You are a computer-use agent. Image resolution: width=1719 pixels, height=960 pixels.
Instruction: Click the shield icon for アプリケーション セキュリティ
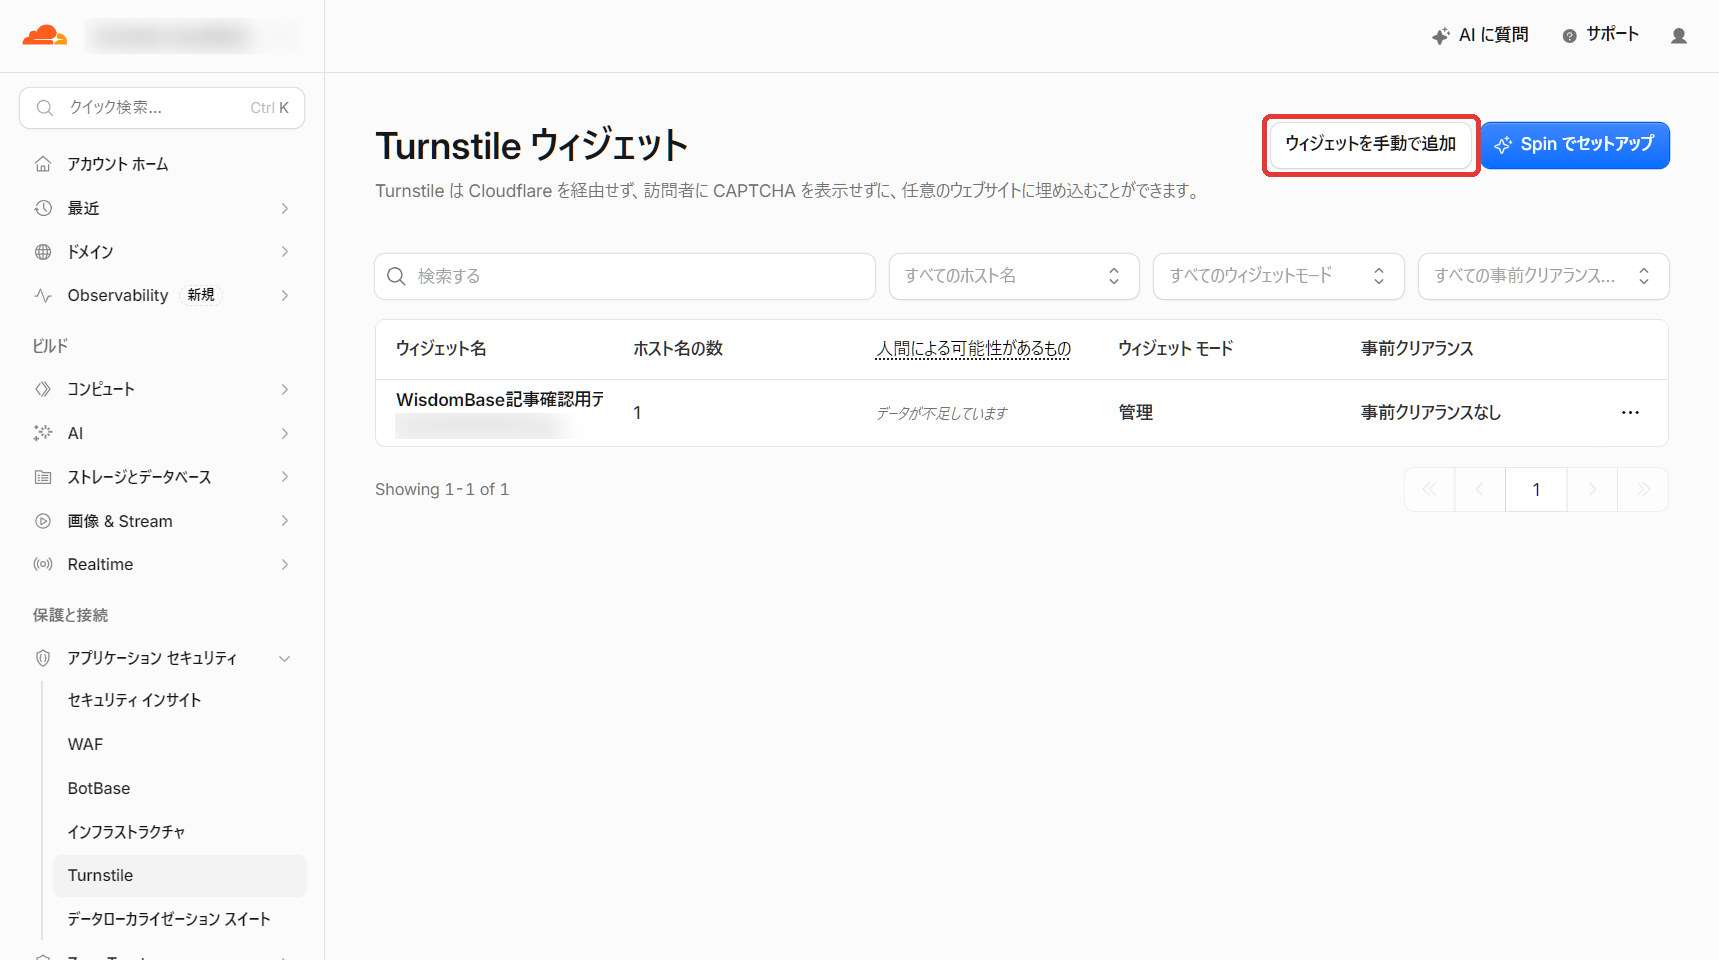point(43,658)
